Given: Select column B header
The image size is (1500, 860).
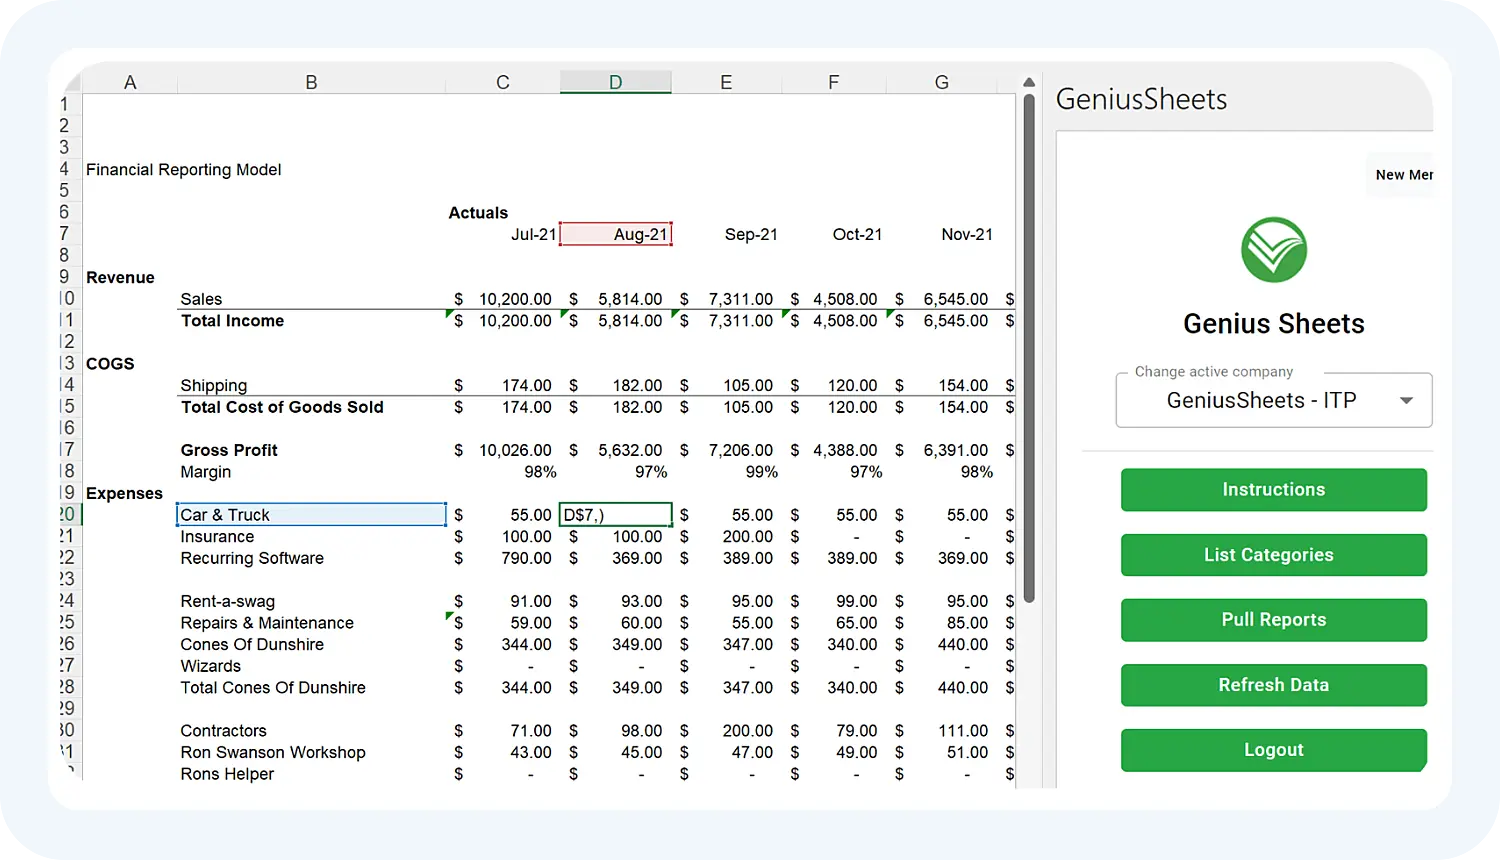Looking at the screenshot, I should click(311, 83).
